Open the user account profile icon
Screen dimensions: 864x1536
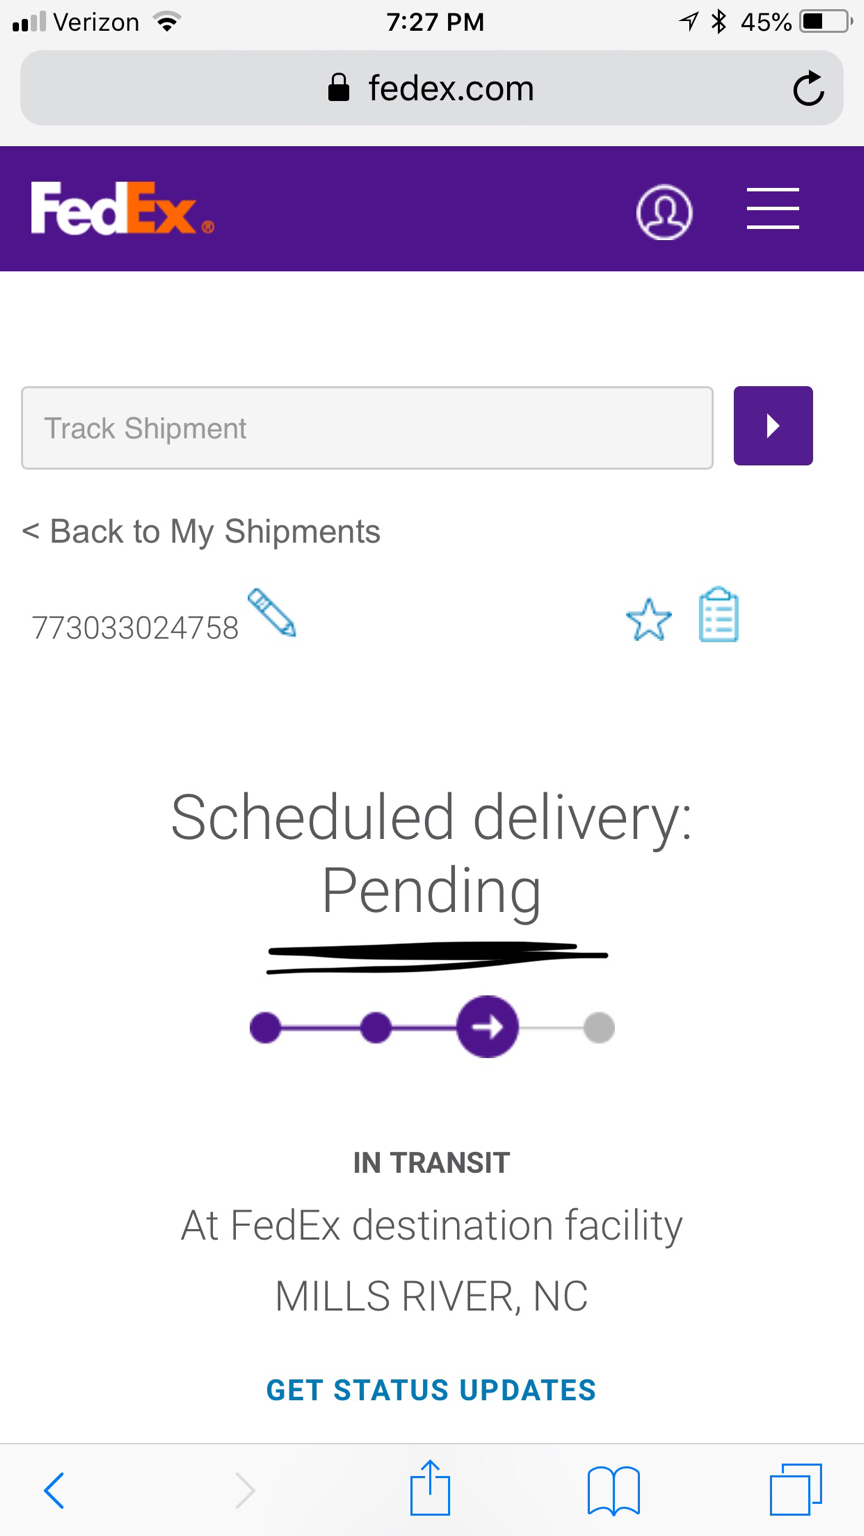pyautogui.click(x=664, y=212)
